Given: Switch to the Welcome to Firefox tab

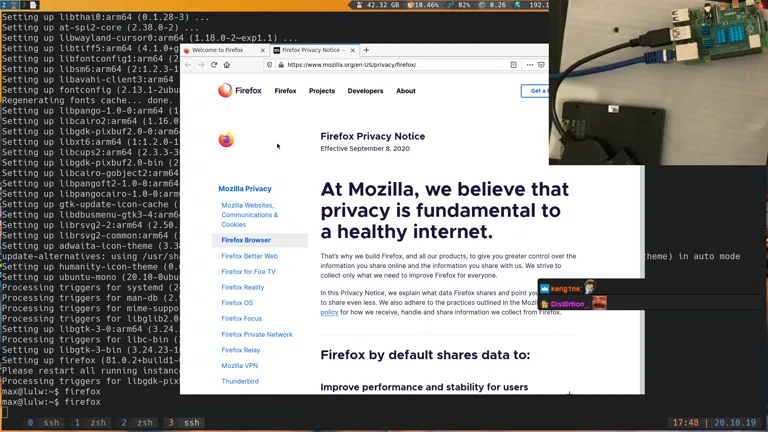Looking at the screenshot, I should pos(219,50).
